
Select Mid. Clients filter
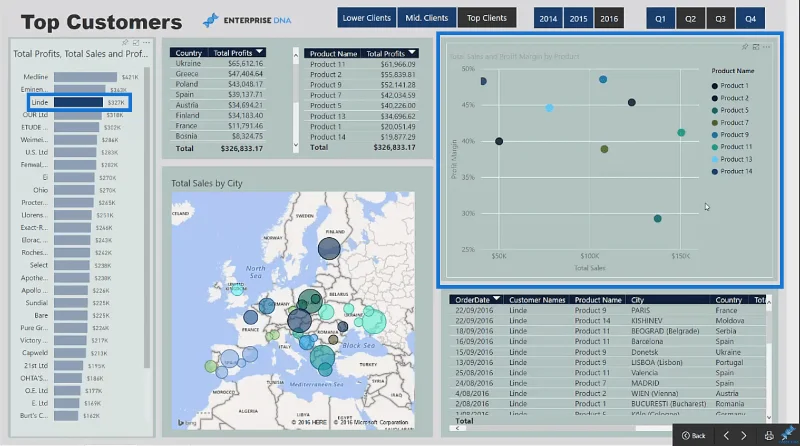[427, 18]
